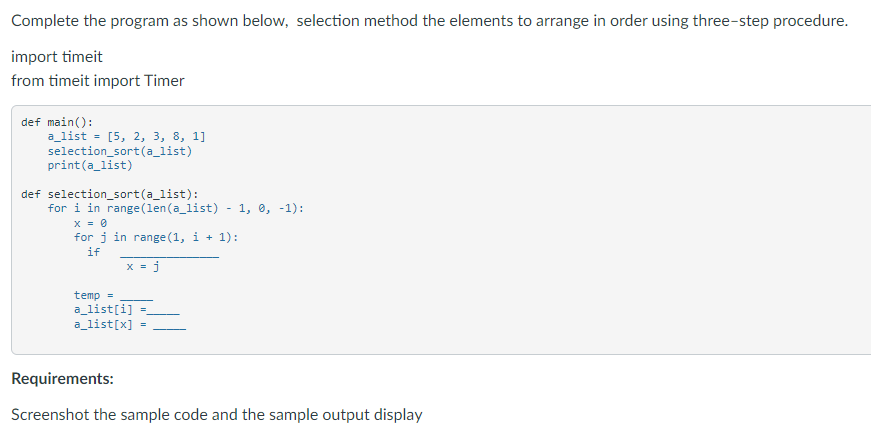
Task: Click the blank after the 'if' keyword
Action: click(169, 255)
